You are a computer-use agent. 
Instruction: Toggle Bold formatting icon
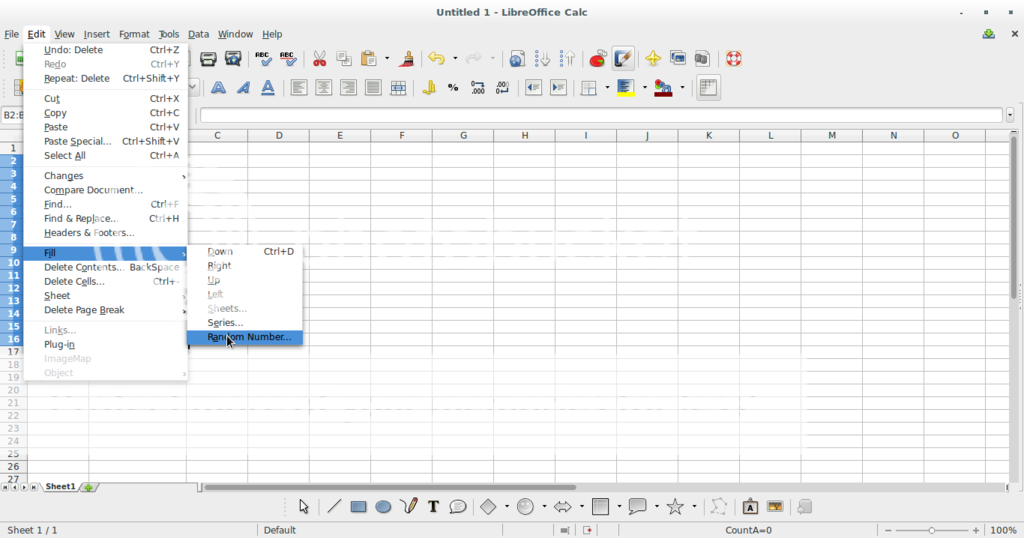[218, 87]
